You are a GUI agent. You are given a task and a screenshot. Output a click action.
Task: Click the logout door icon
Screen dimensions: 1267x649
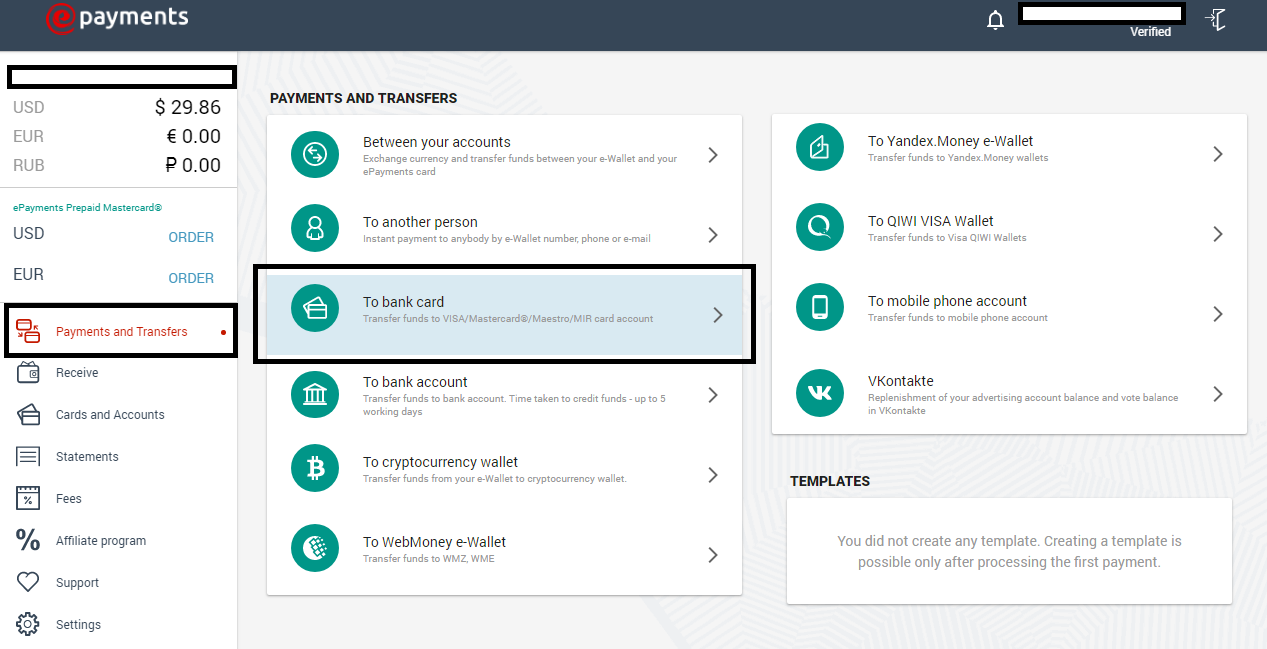1216,19
